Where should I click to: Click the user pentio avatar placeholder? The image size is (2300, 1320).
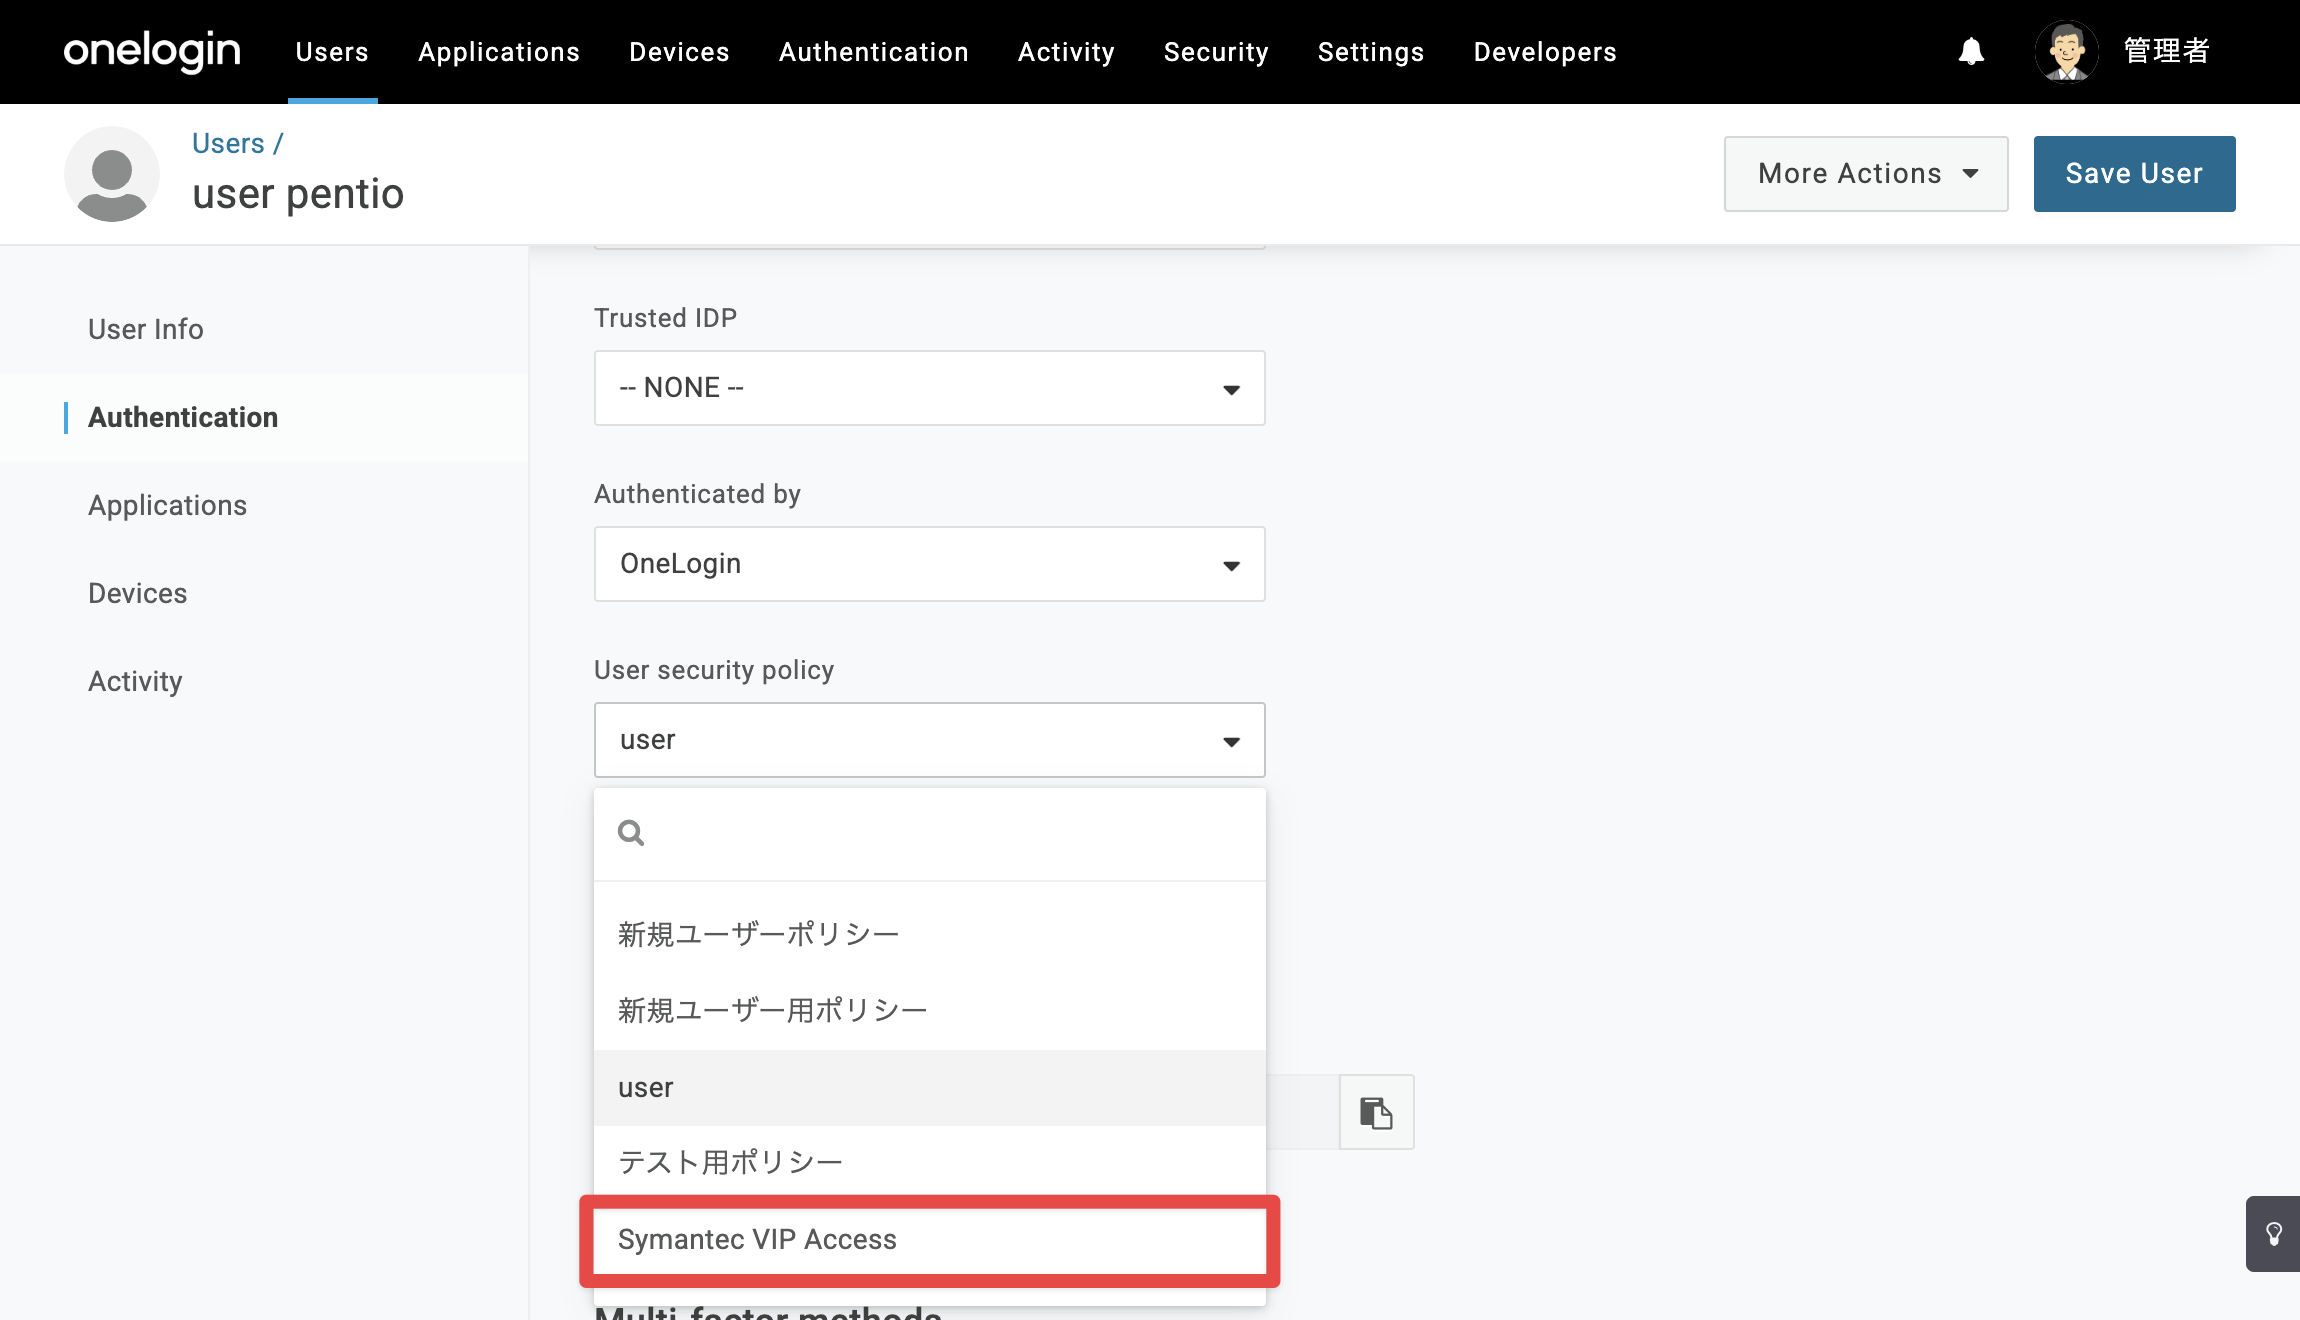[112, 174]
